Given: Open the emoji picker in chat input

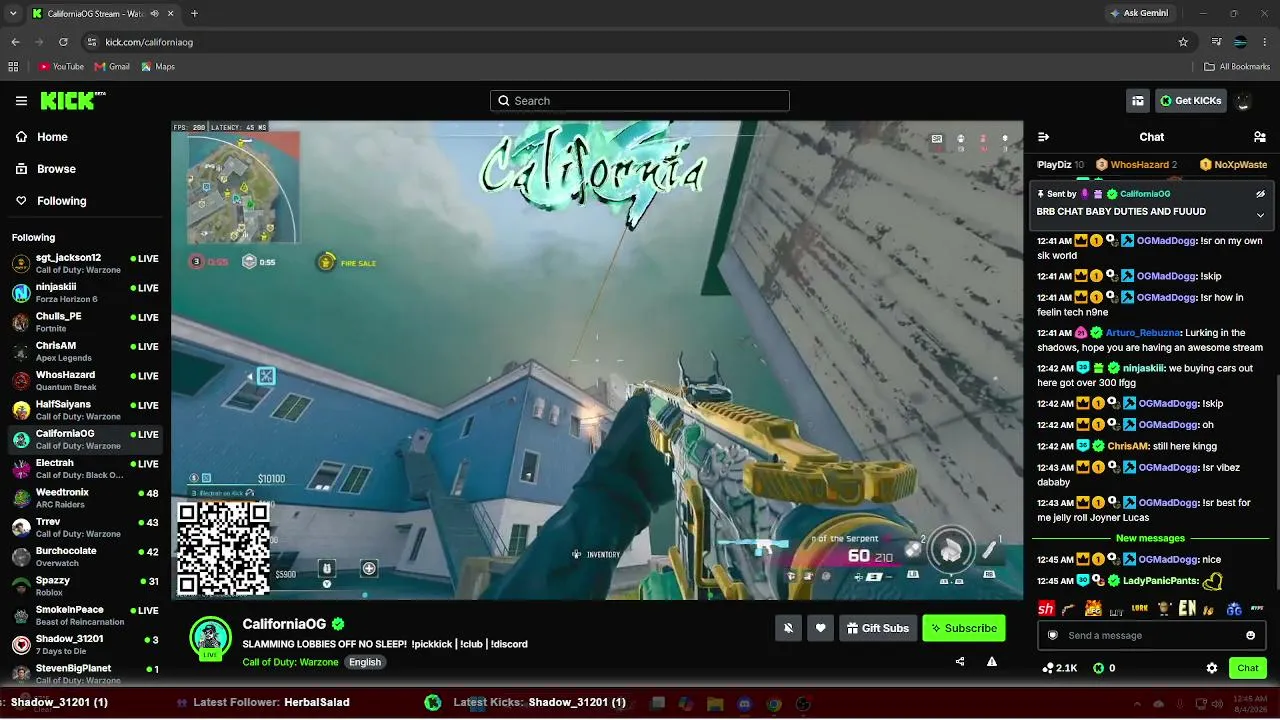Looking at the screenshot, I should tap(1250, 635).
